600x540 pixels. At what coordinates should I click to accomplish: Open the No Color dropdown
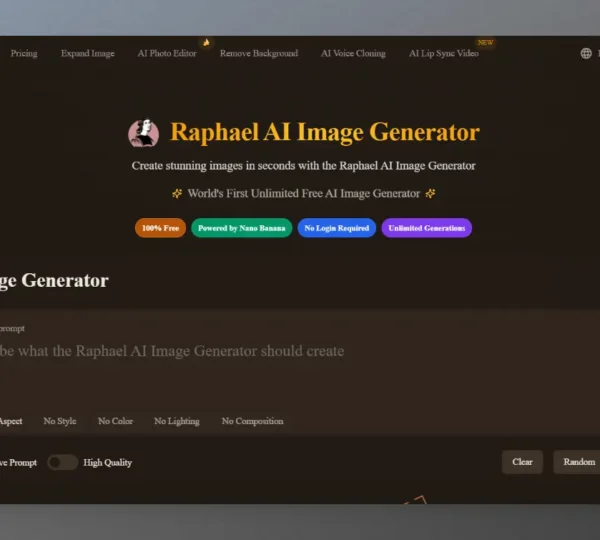point(115,421)
